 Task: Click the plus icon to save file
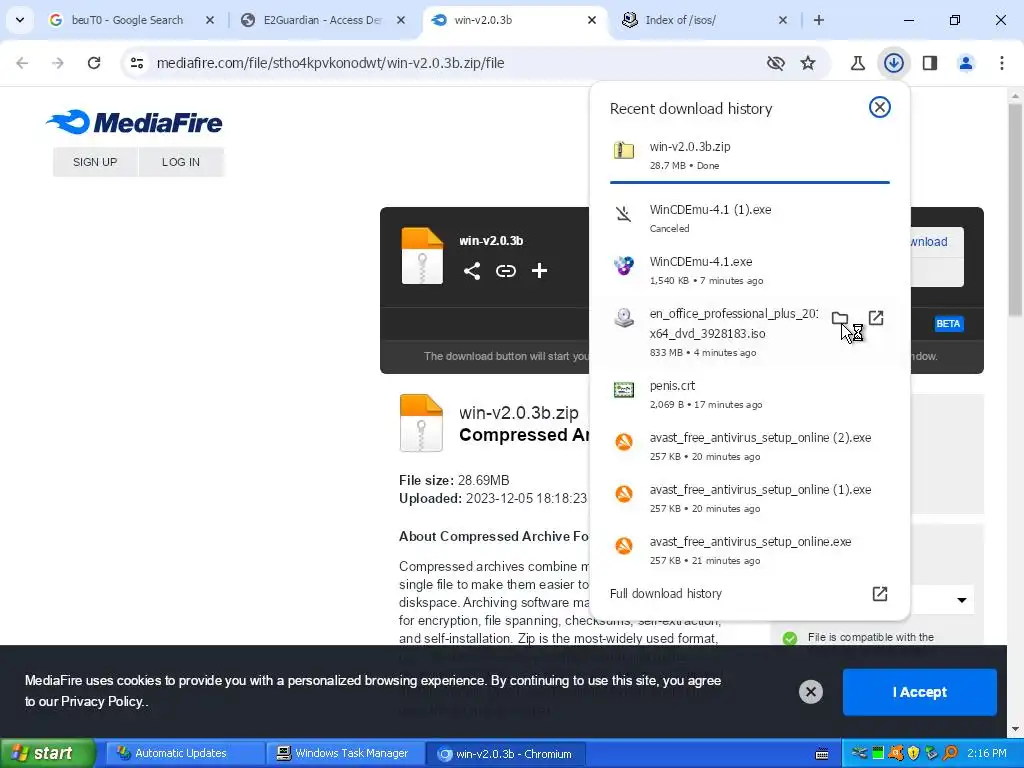pos(539,271)
